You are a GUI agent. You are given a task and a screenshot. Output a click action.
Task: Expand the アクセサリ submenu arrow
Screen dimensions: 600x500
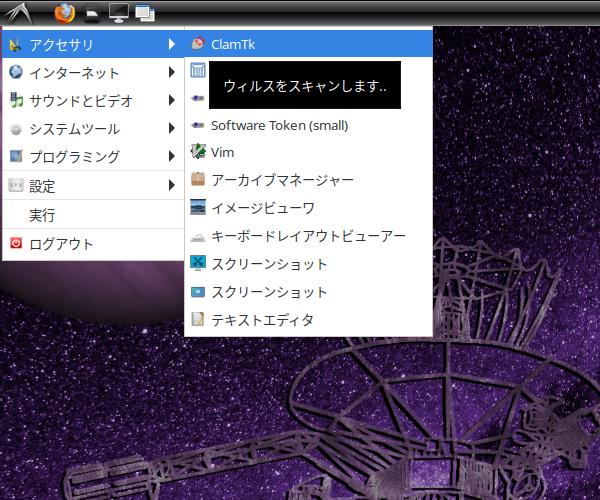(172, 44)
